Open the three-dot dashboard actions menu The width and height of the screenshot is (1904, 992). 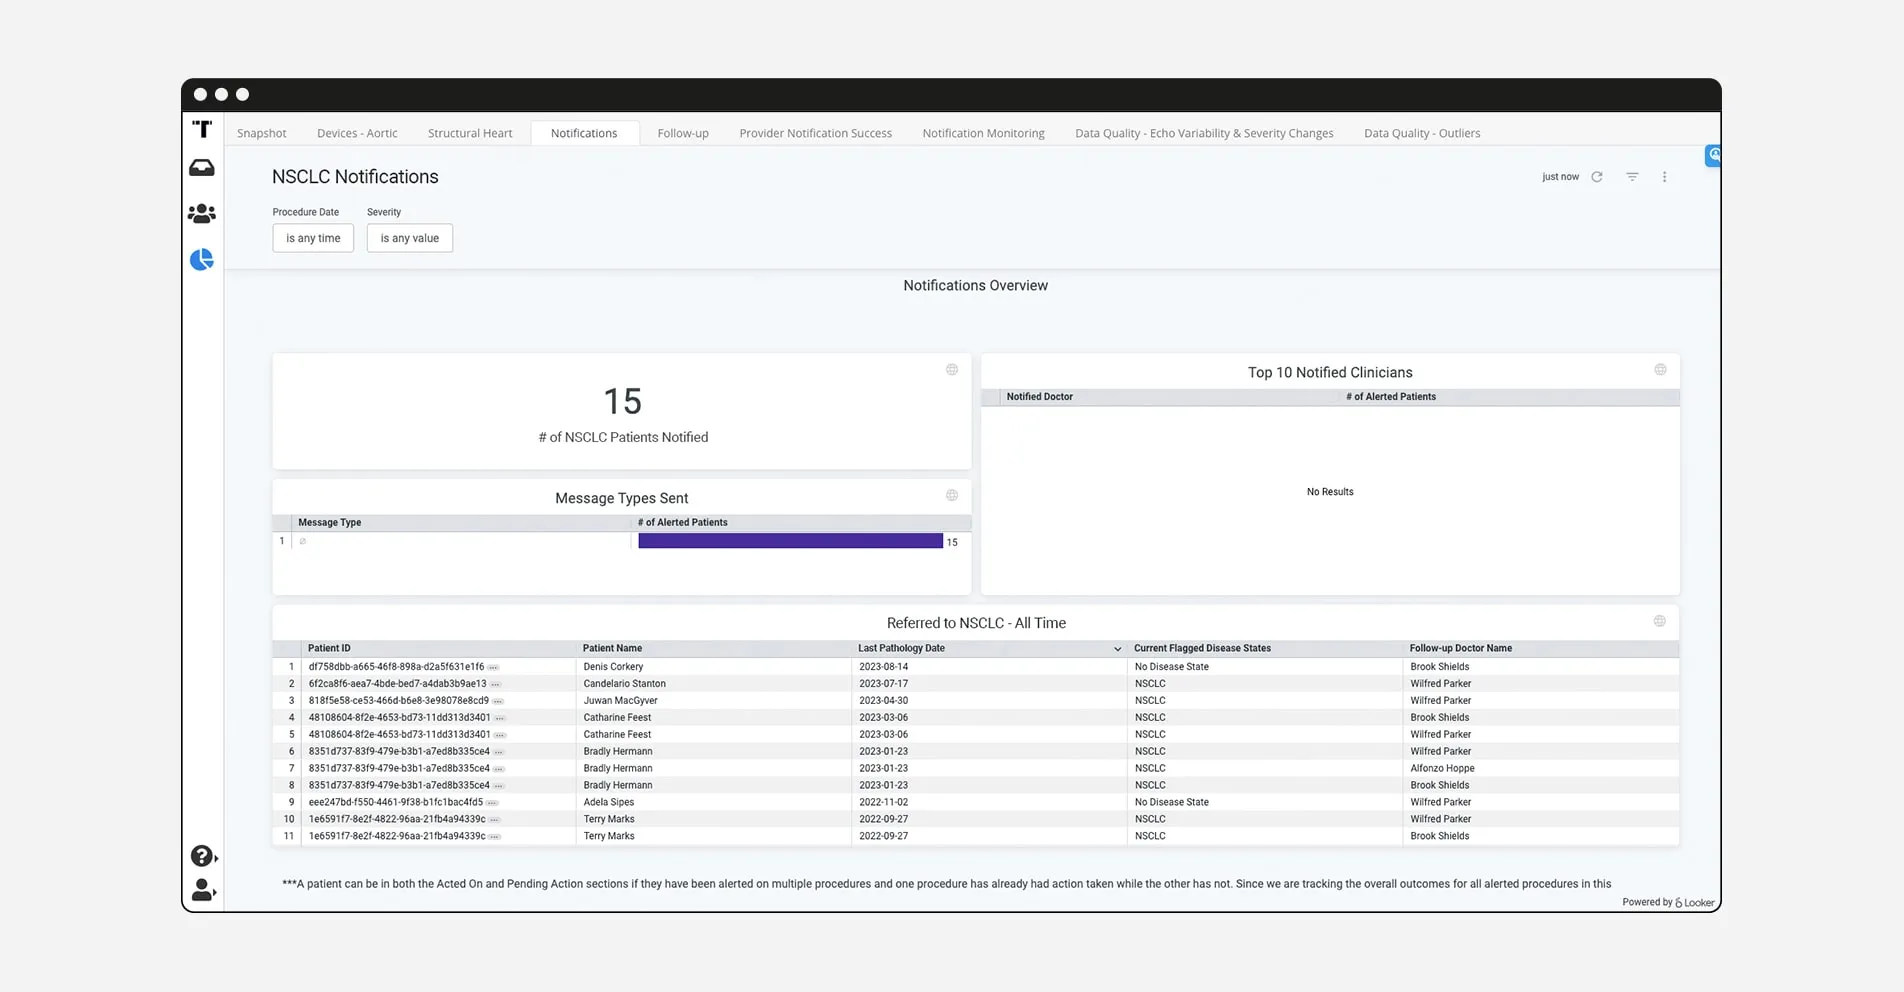1664,177
